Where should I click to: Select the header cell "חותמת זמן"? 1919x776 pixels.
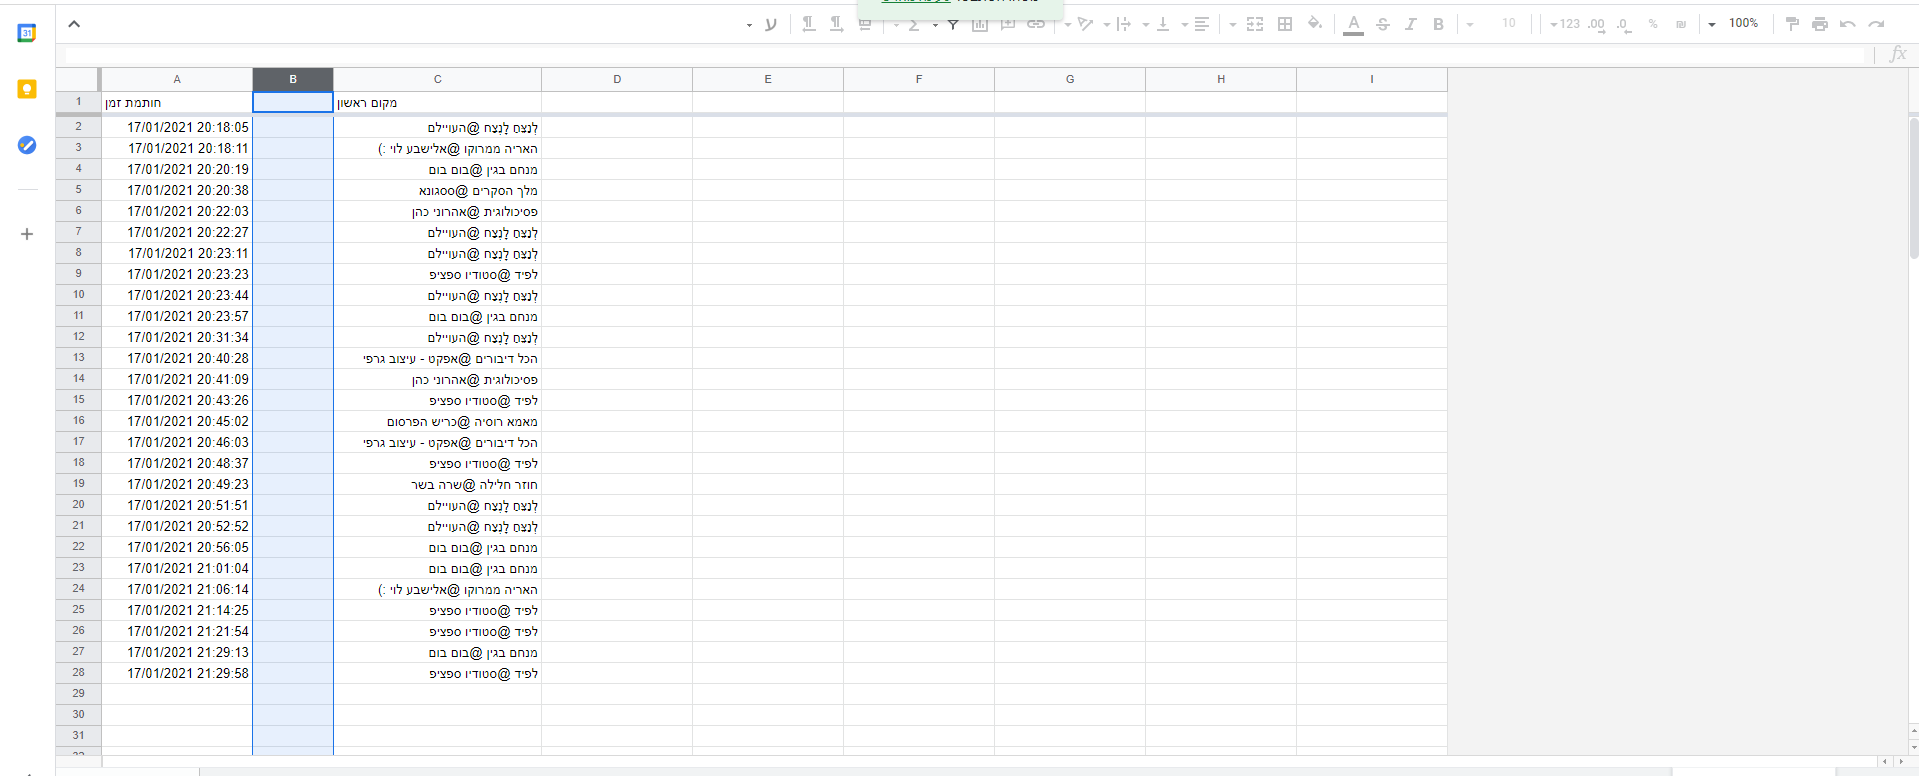(x=177, y=102)
